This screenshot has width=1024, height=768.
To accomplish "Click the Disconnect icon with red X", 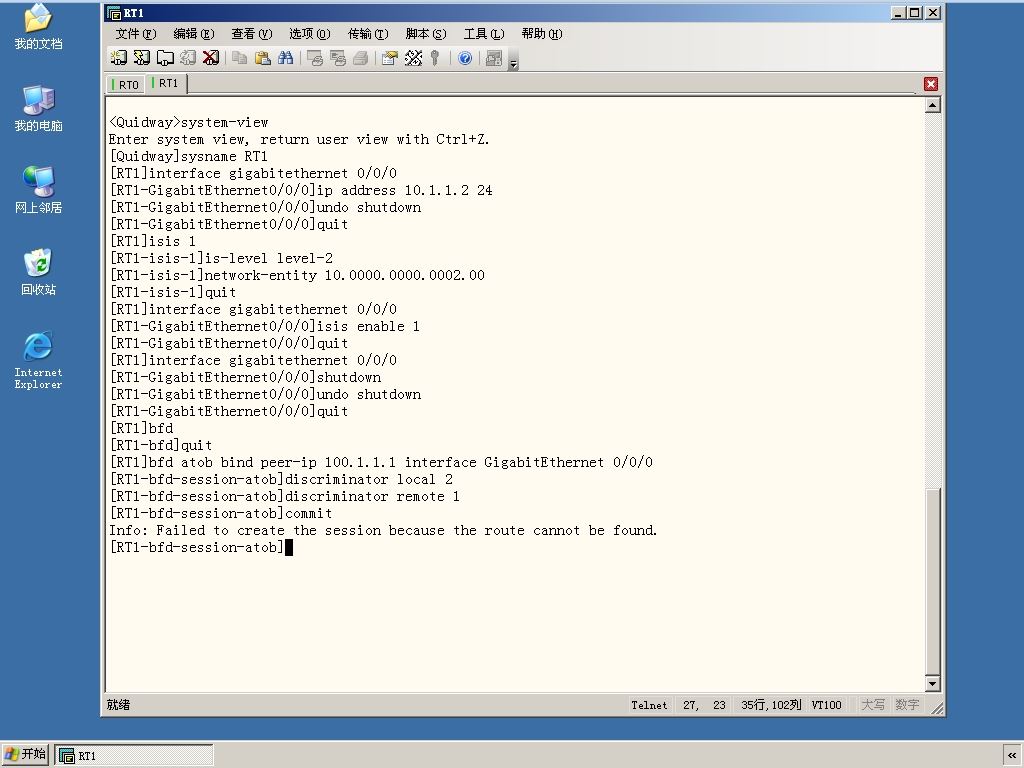I will click(210, 58).
